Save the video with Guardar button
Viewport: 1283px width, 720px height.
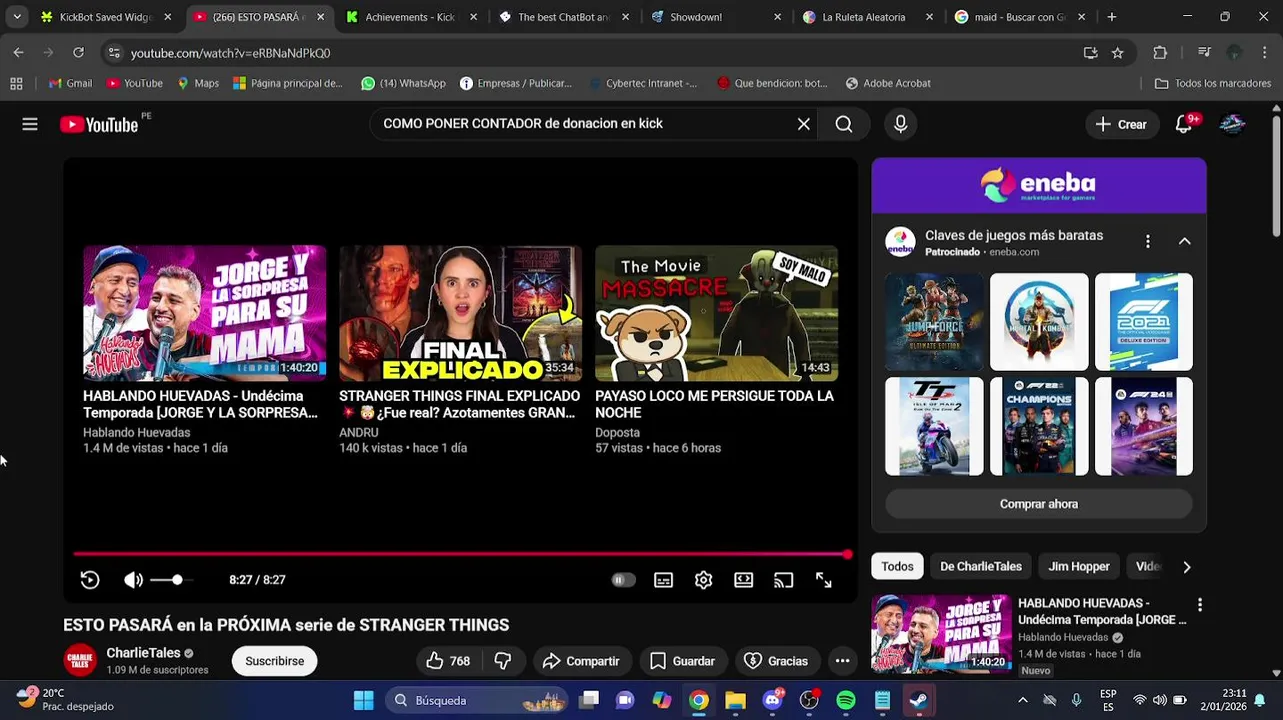(x=682, y=661)
